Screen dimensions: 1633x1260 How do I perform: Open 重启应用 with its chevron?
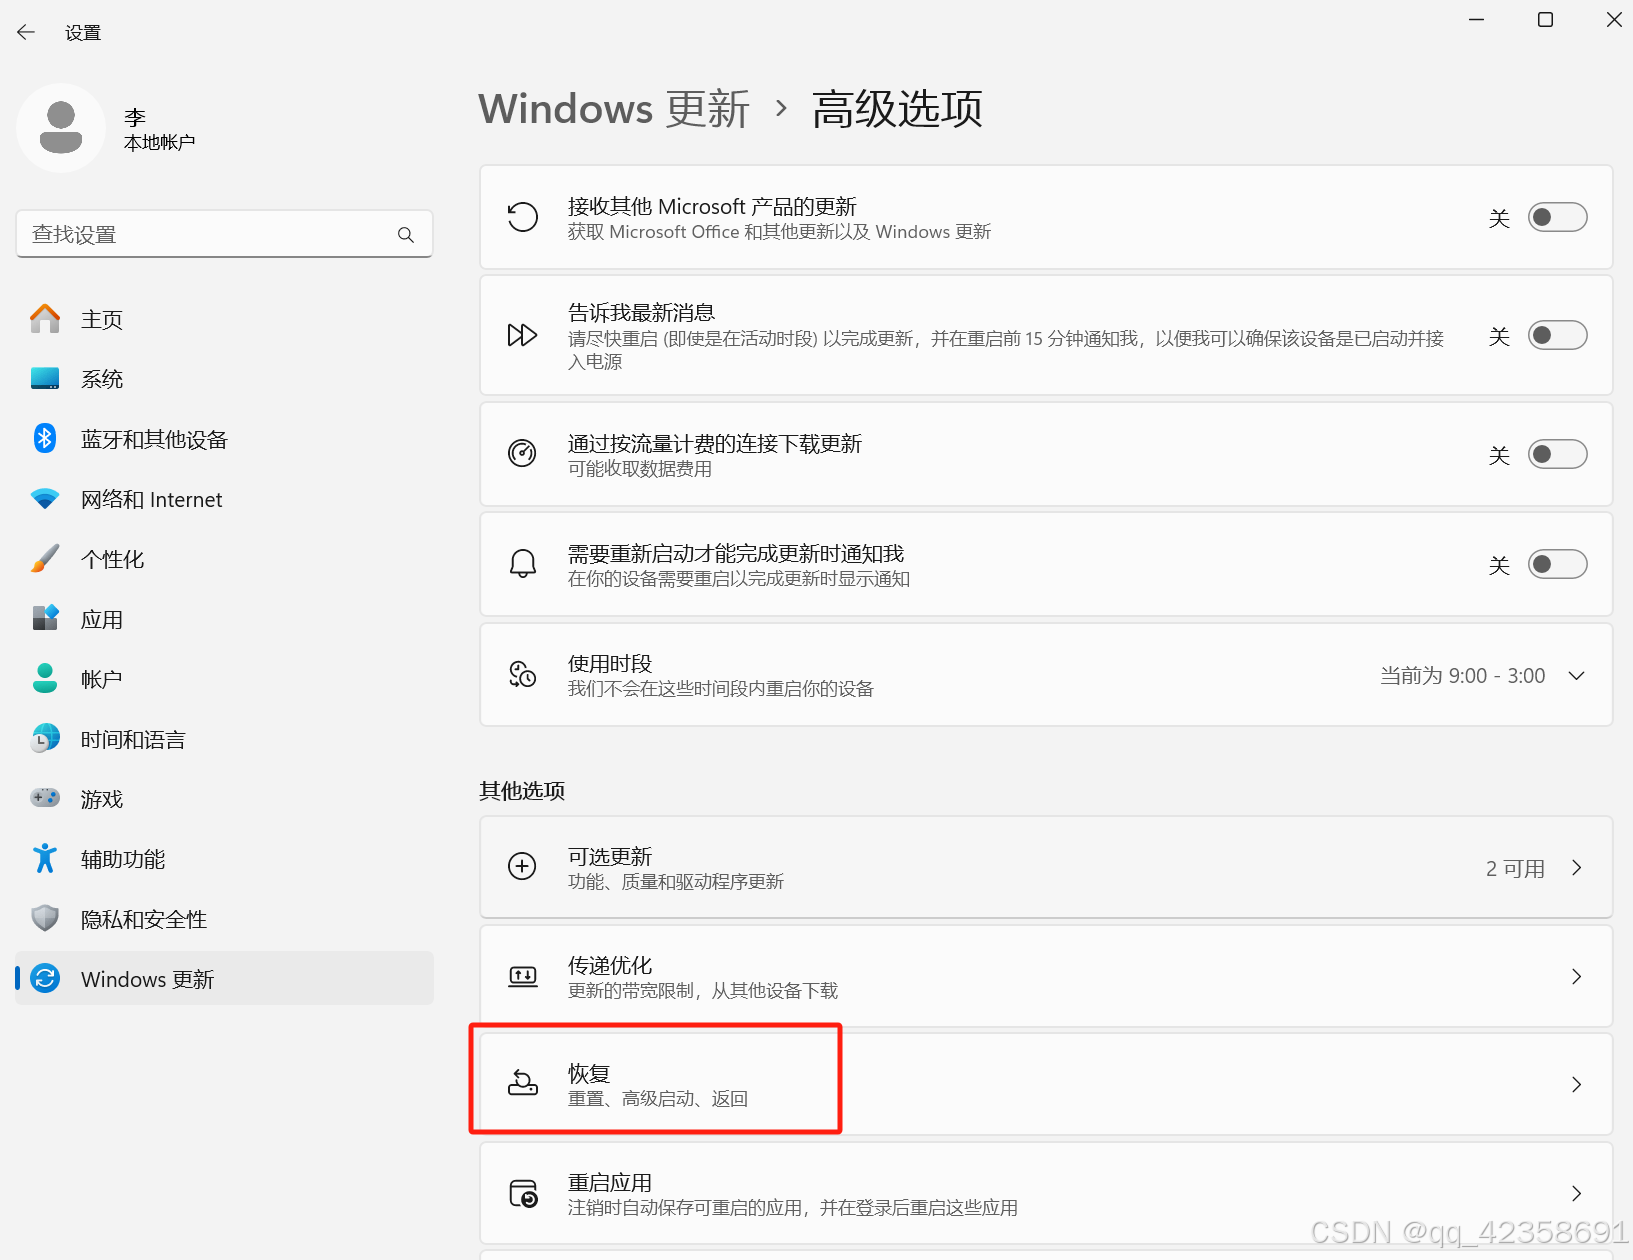(1576, 1194)
